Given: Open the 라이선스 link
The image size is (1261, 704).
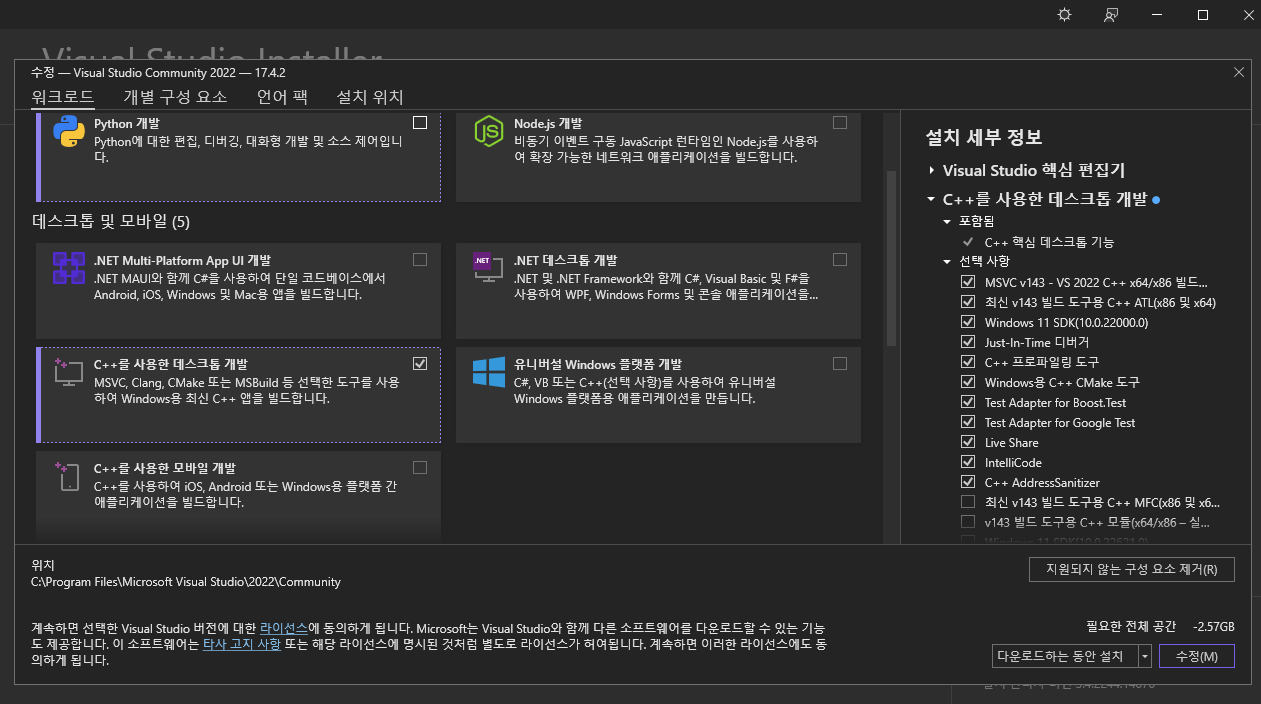Looking at the screenshot, I should point(284,628).
